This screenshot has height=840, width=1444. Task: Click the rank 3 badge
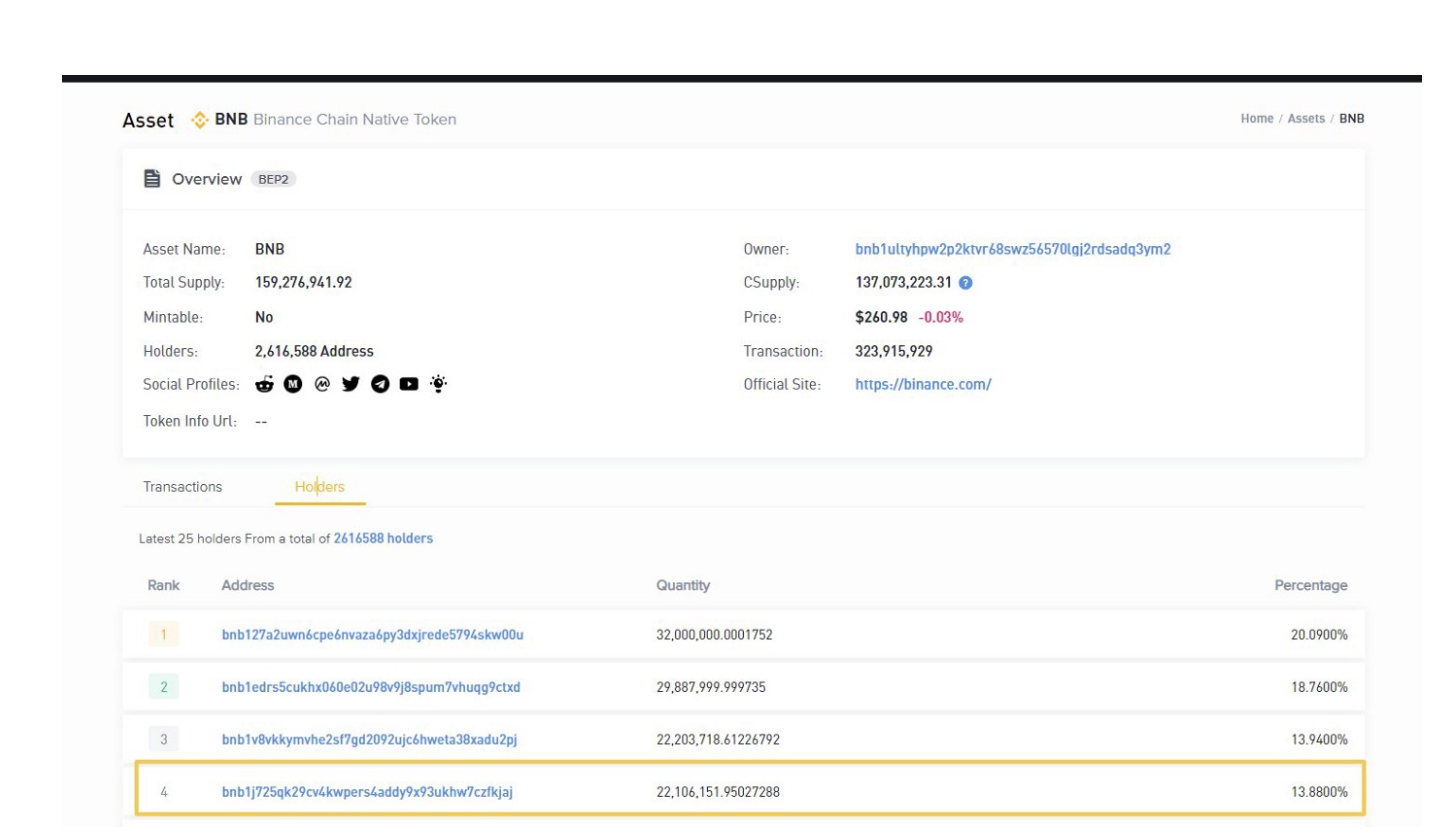pyautogui.click(x=163, y=740)
